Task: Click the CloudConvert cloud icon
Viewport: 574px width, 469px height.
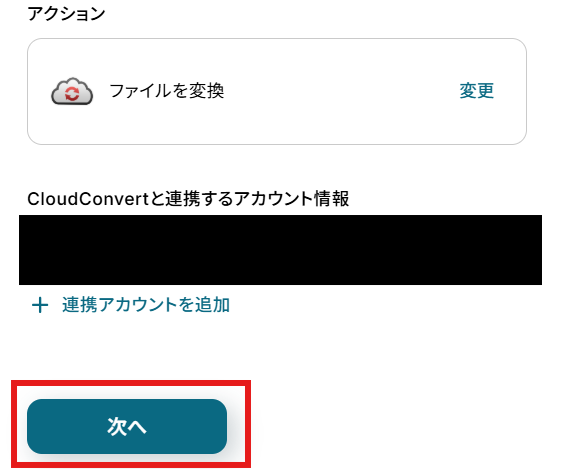Action: click(72, 91)
